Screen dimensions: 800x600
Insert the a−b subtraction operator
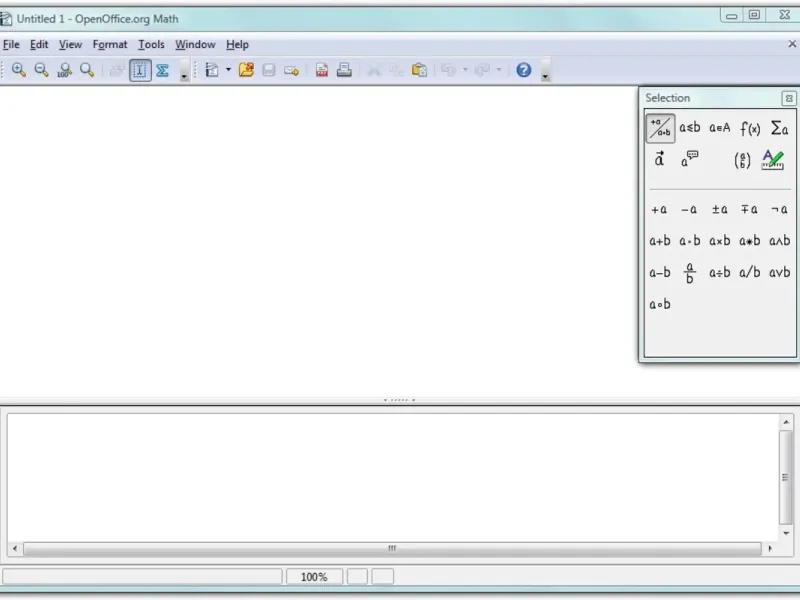click(660, 273)
